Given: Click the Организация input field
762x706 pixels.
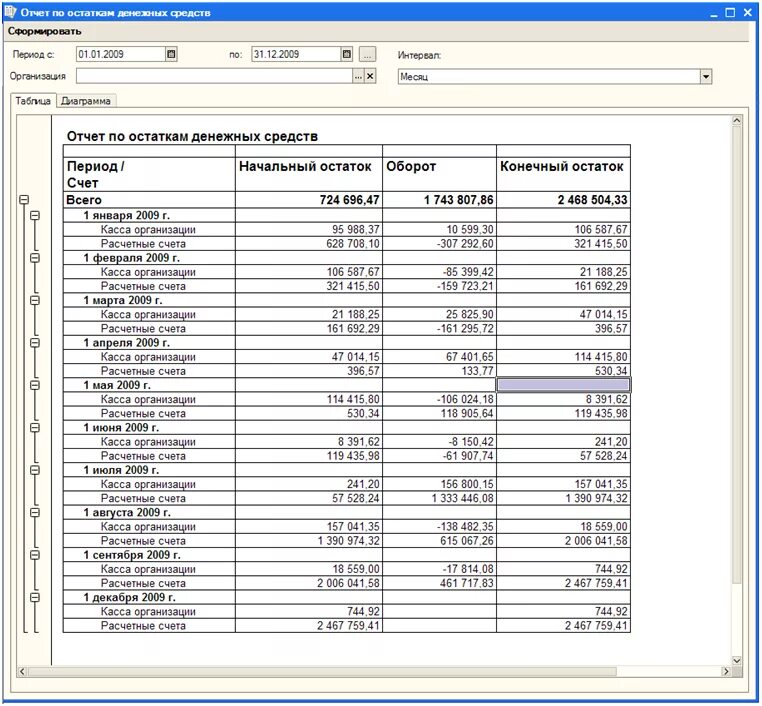Looking at the screenshot, I should pos(214,76).
